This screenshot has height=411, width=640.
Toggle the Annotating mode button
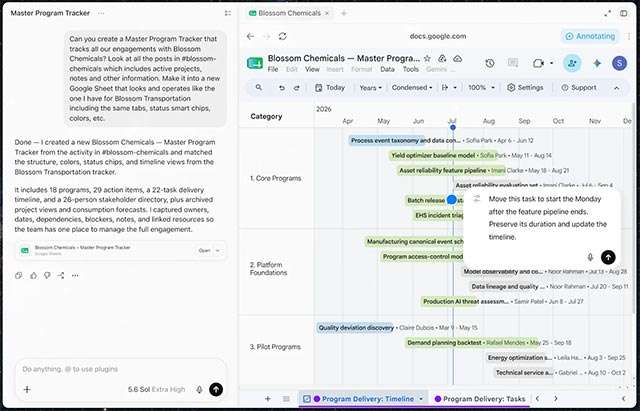[590, 36]
